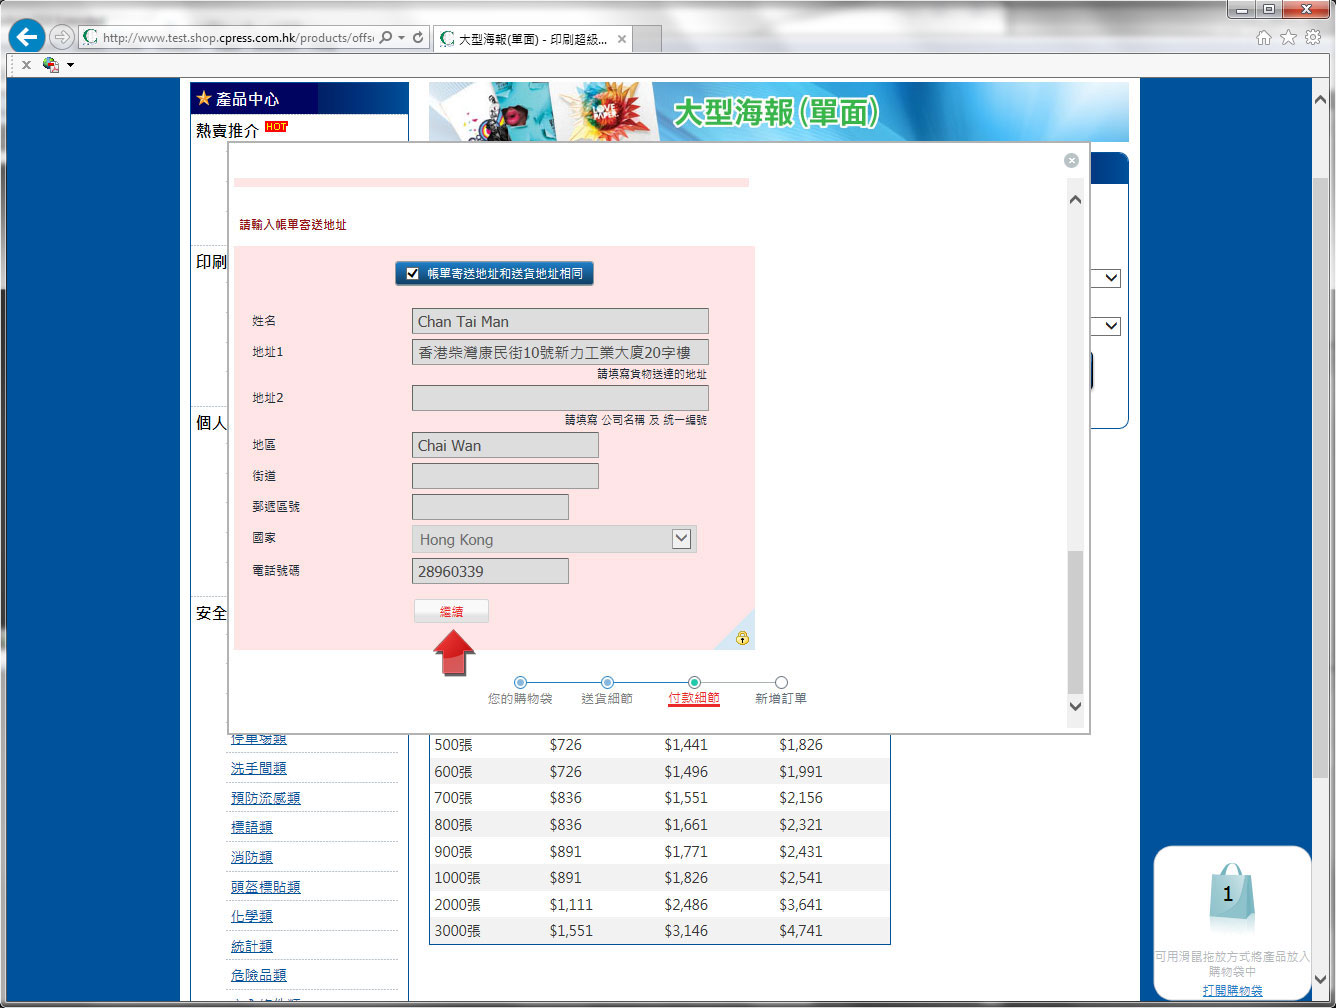Open the 打開購物袋 link
Image resolution: width=1336 pixels, height=1008 pixels.
[x=1232, y=990]
